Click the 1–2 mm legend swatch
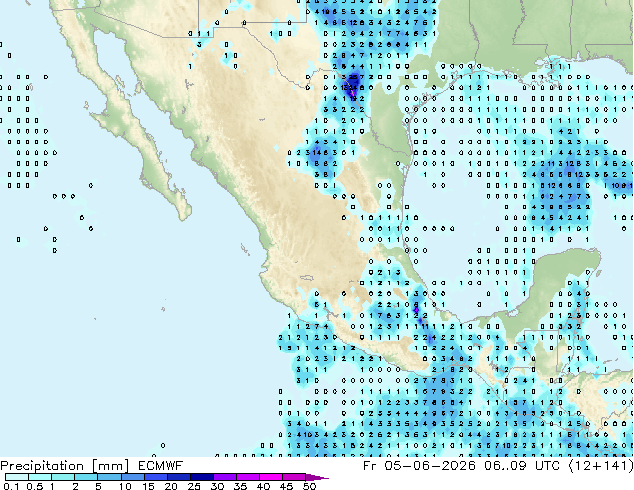The width and height of the screenshot is (634, 490). pyautogui.click(x=63, y=477)
